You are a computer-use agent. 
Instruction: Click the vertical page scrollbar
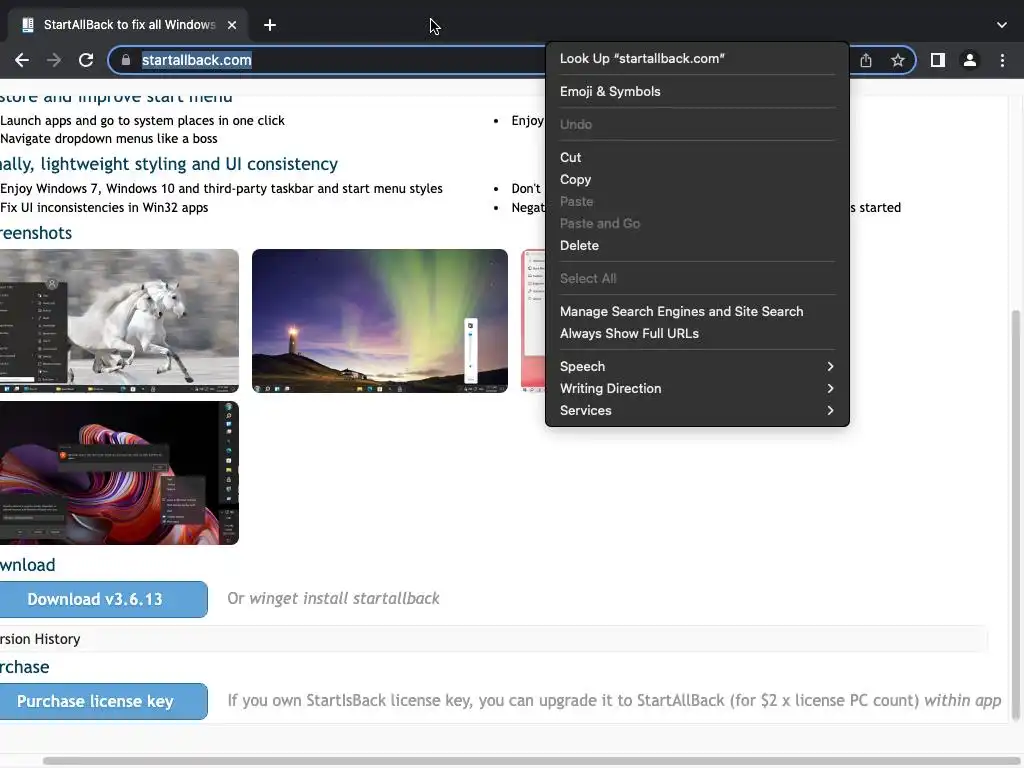tap(1016, 516)
